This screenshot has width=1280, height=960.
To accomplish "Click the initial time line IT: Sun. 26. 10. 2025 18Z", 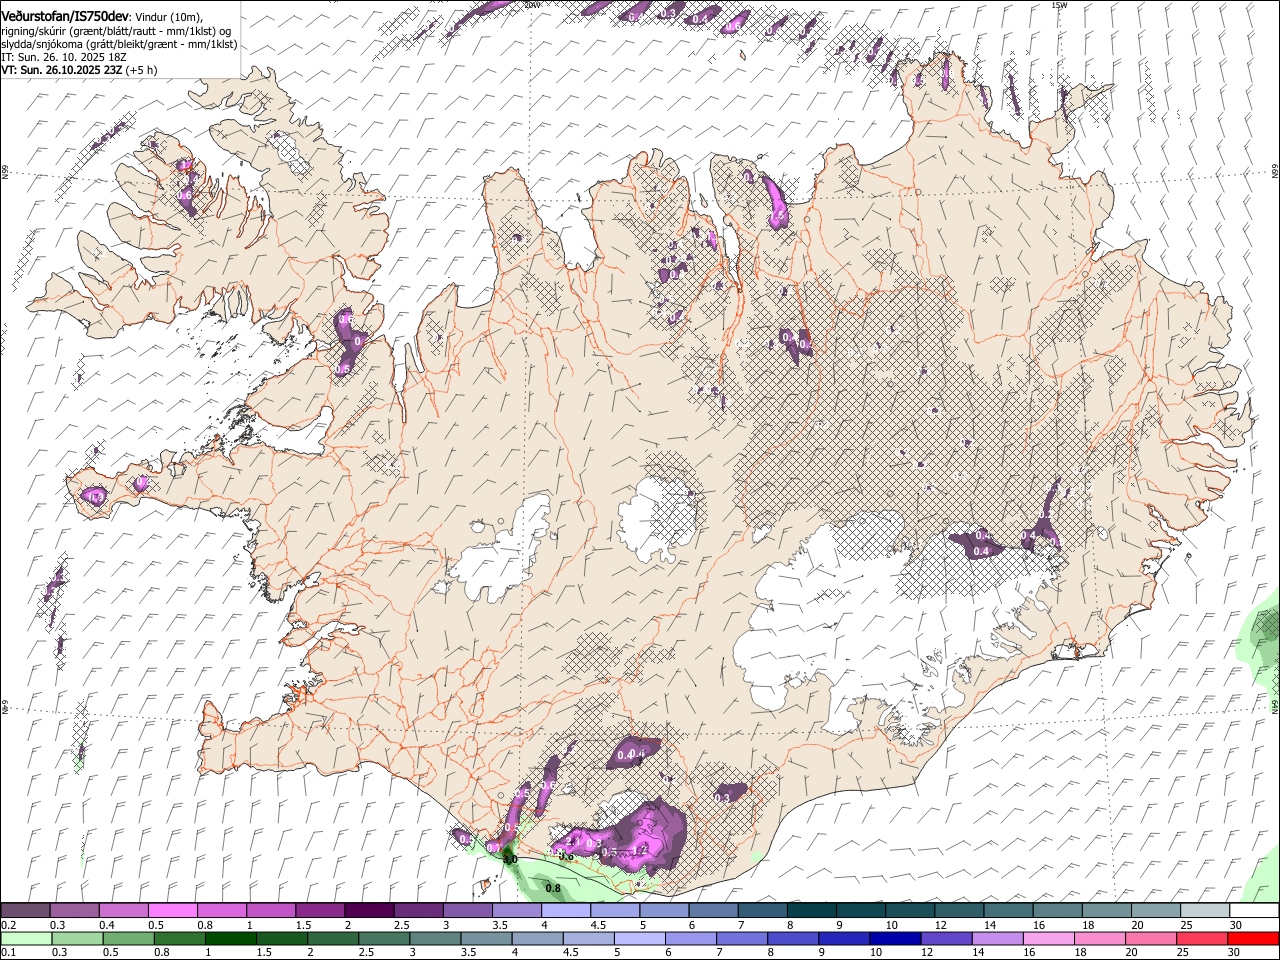I will (64, 58).
